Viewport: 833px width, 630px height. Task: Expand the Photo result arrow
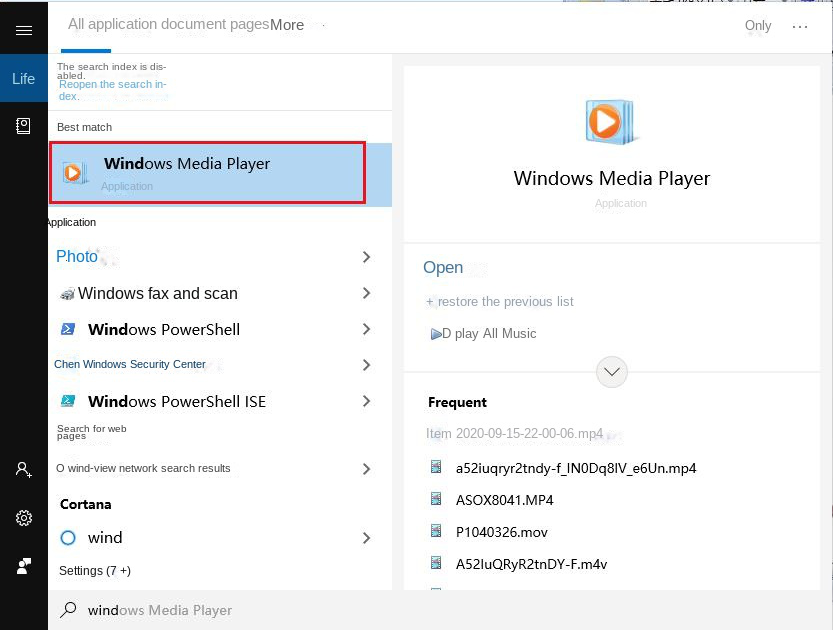(366, 257)
